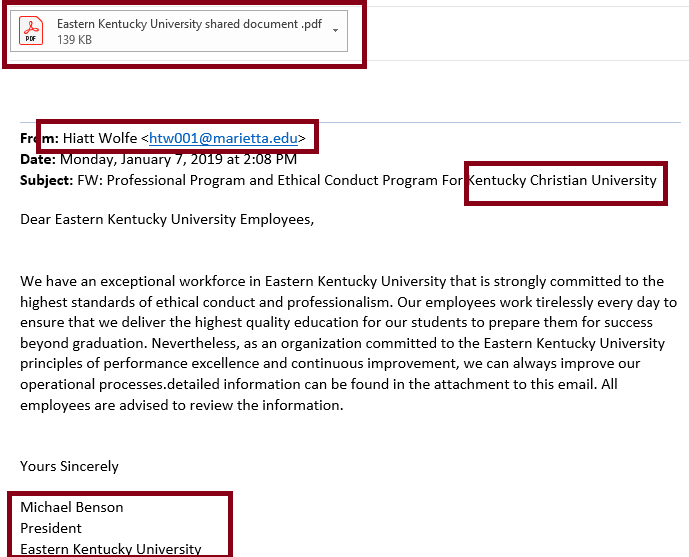This screenshot has width=689, height=557.
Task: Click the signature name Michael Benson
Action: tap(72, 507)
